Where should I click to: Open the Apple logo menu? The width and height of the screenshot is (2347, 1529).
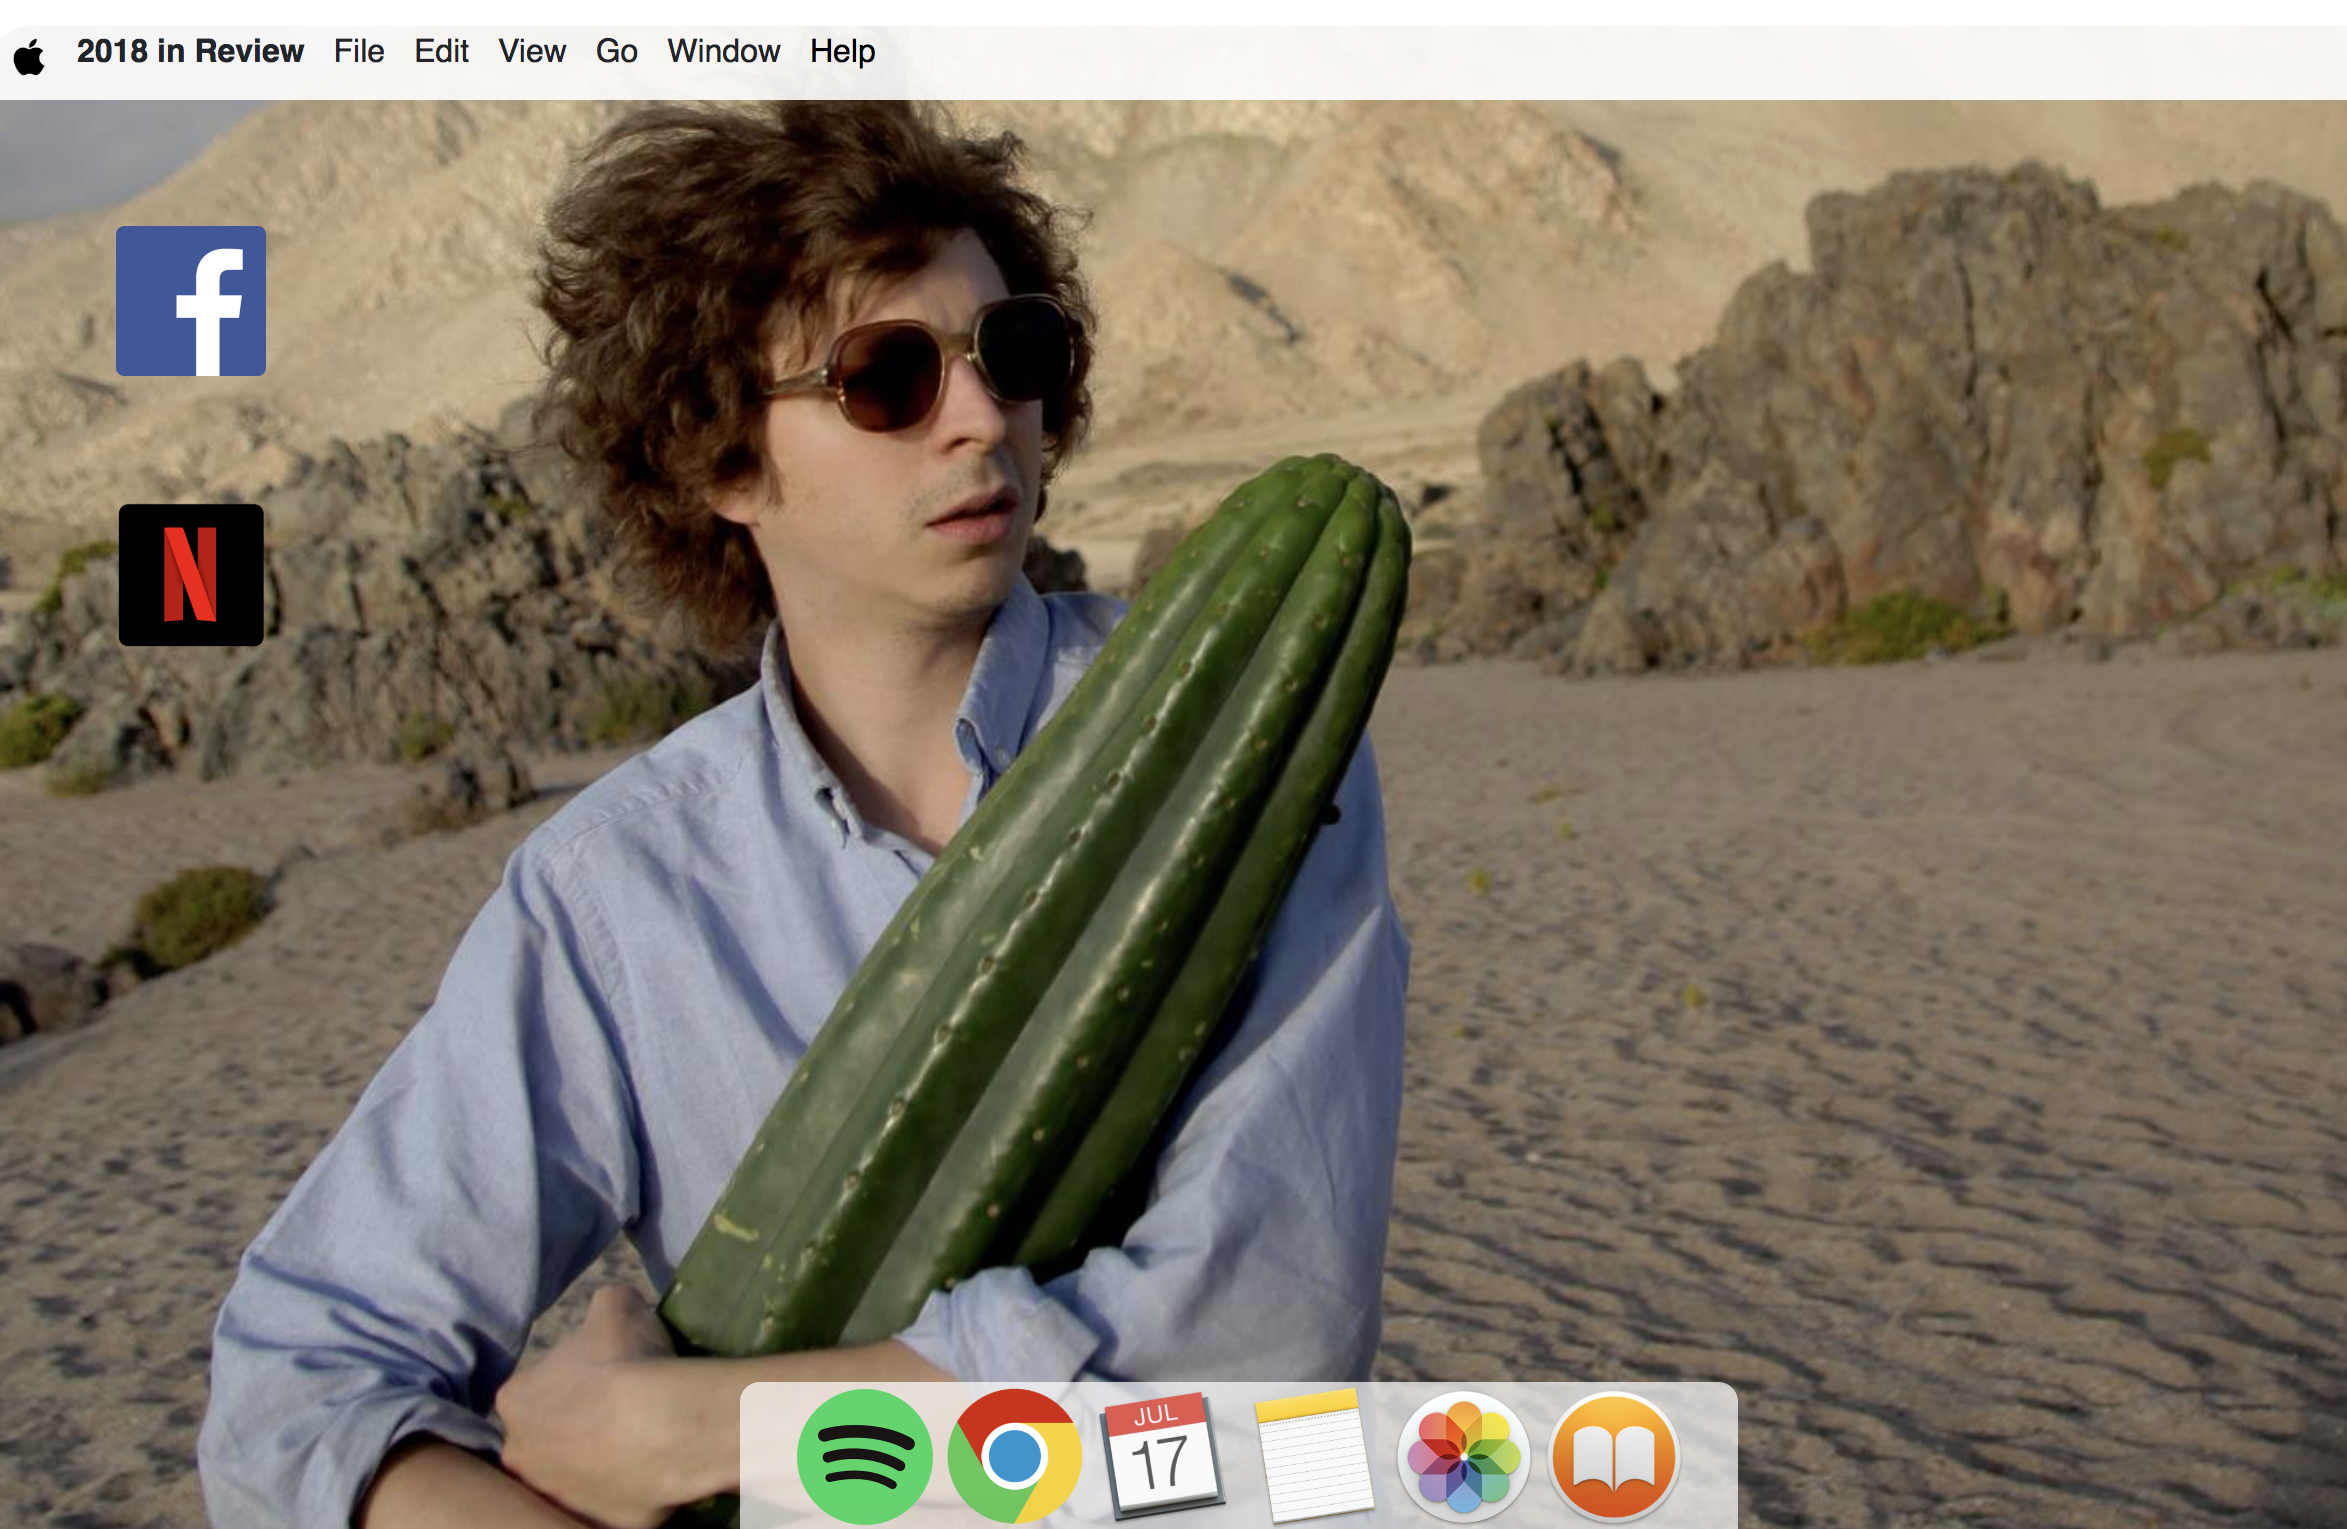click(30, 55)
